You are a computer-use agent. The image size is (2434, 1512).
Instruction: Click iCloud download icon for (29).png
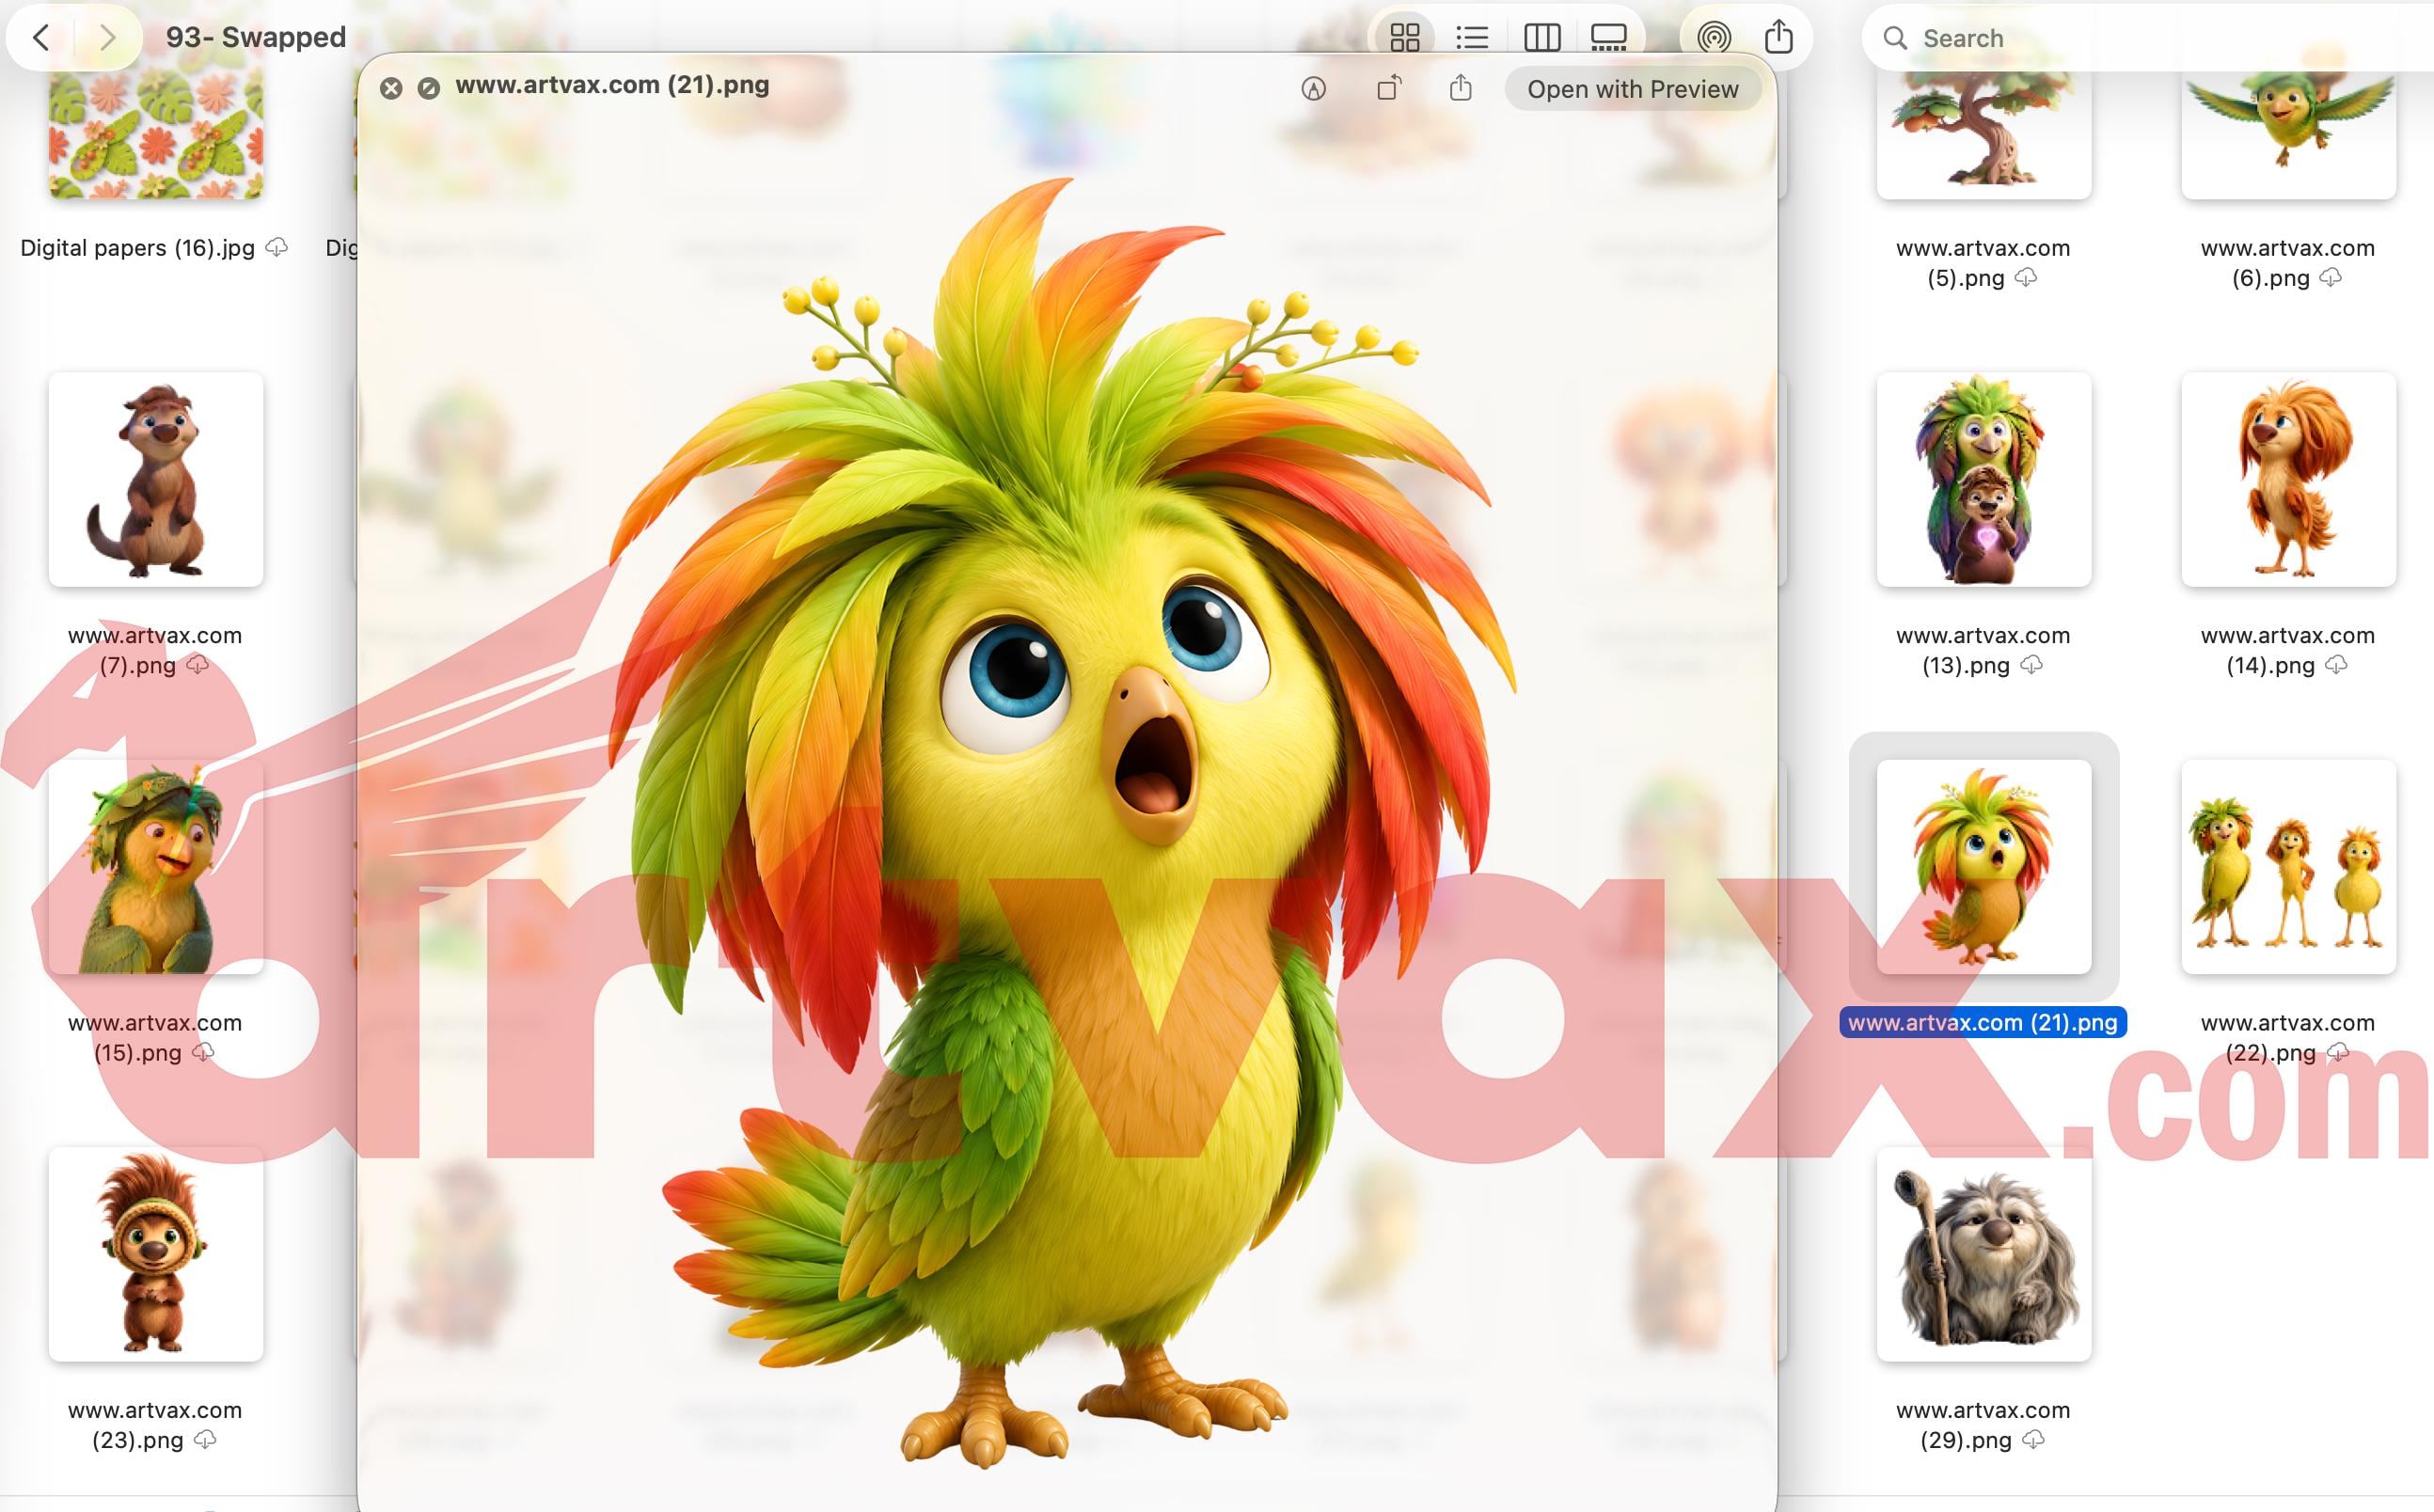tap(2033, 1439)
